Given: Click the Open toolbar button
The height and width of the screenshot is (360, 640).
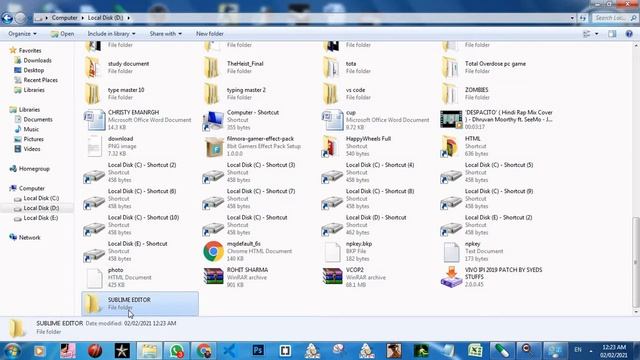Looking at the screenshot, I should tap(62, 34).
